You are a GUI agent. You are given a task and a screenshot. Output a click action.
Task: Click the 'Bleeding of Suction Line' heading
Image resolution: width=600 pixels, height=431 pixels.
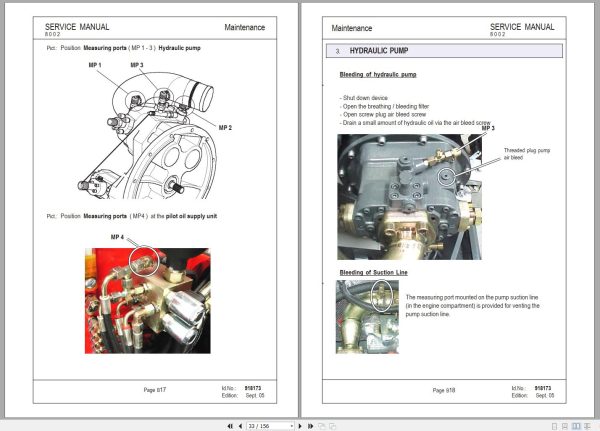click(x=373, y=273)
